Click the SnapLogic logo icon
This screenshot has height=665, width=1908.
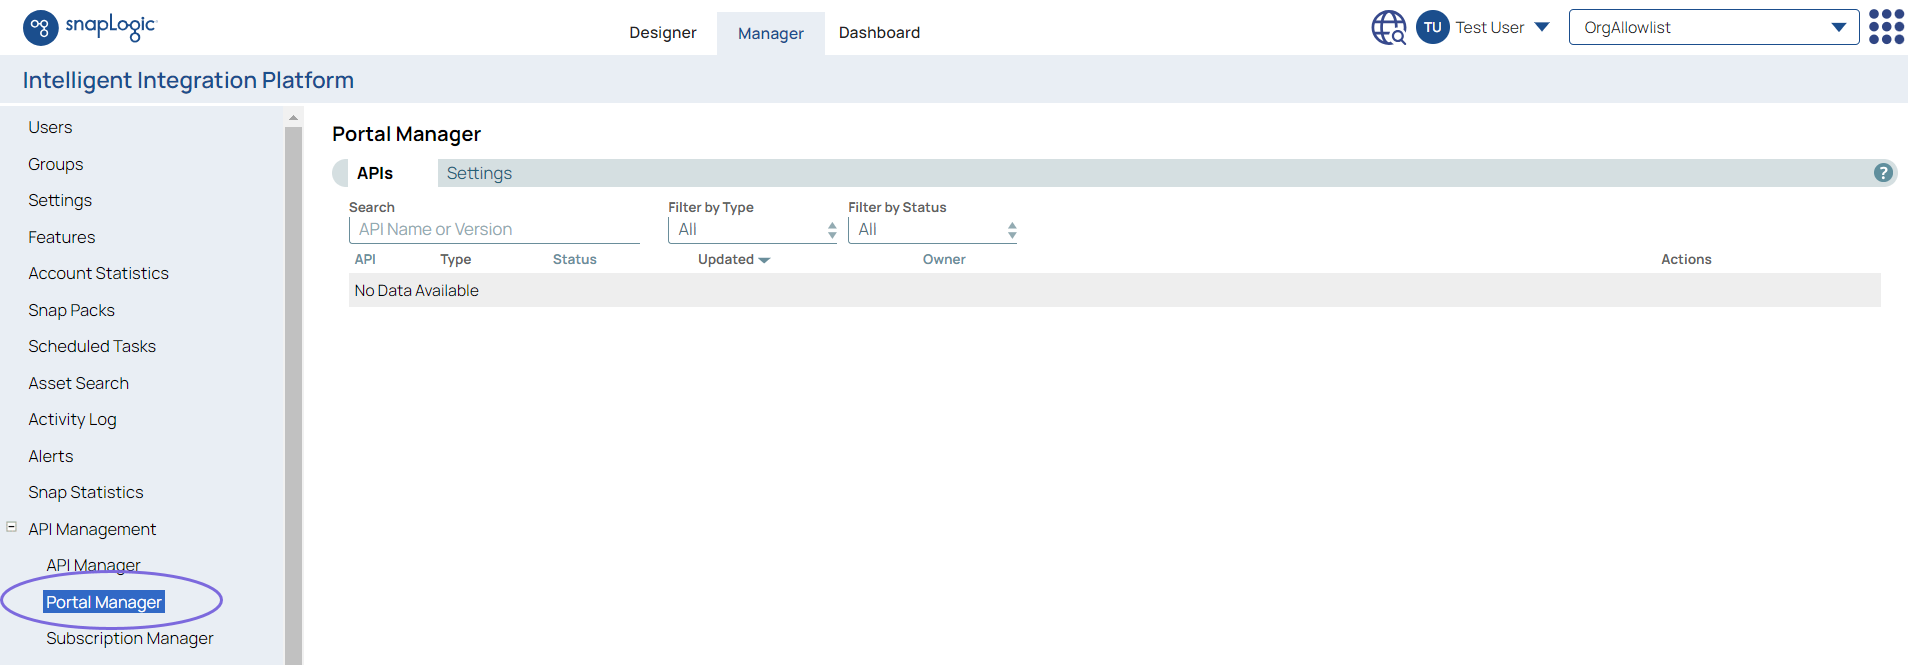40,28
